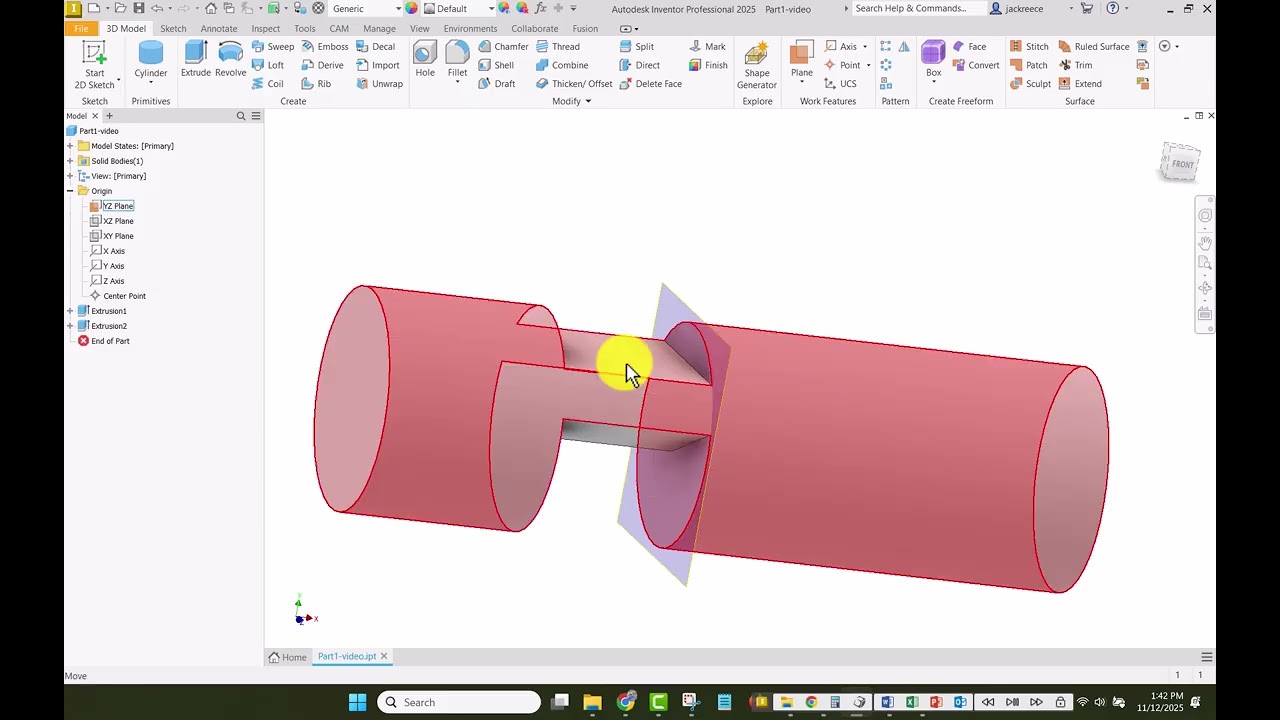Expand the Extrusion2 node
Screen dimensions: 1280x720
70,326
